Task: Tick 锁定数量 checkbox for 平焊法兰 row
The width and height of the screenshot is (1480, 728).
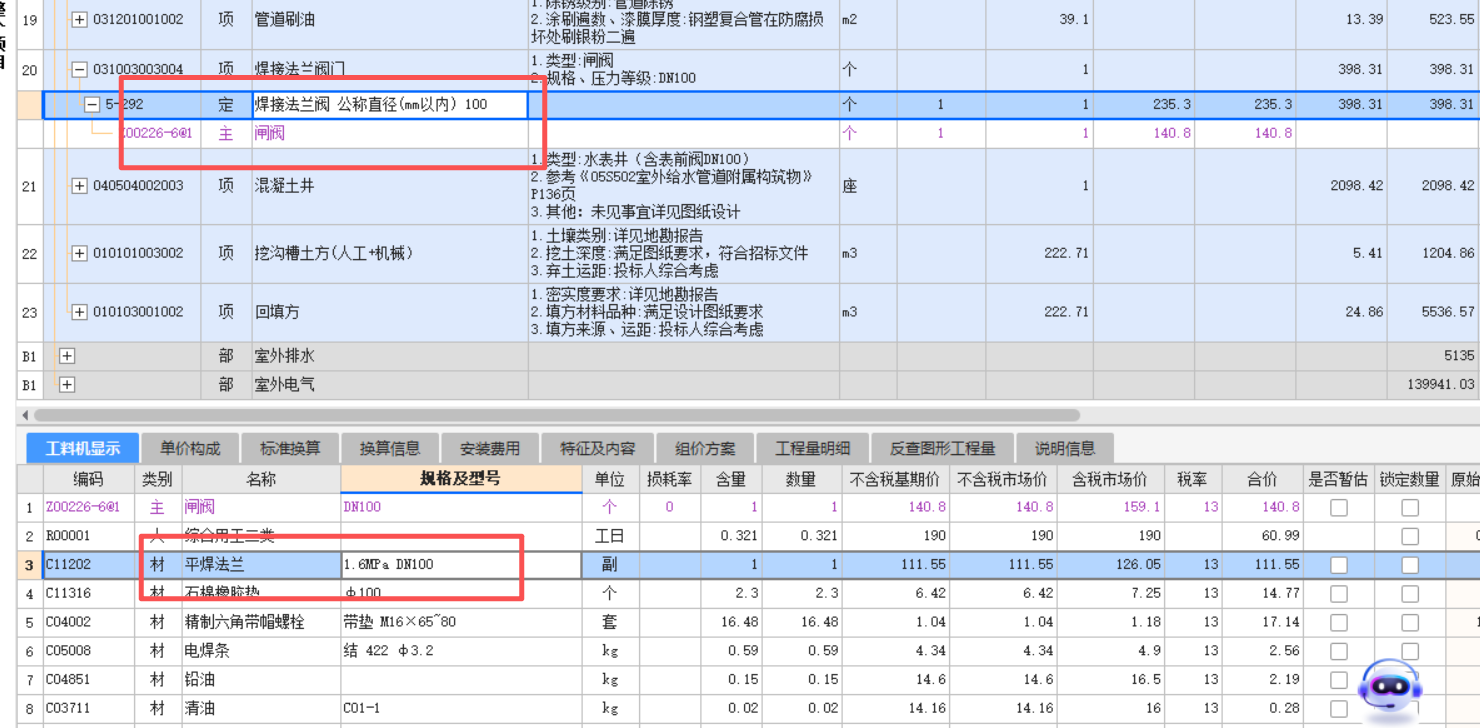Action: tap(1410, 565)
